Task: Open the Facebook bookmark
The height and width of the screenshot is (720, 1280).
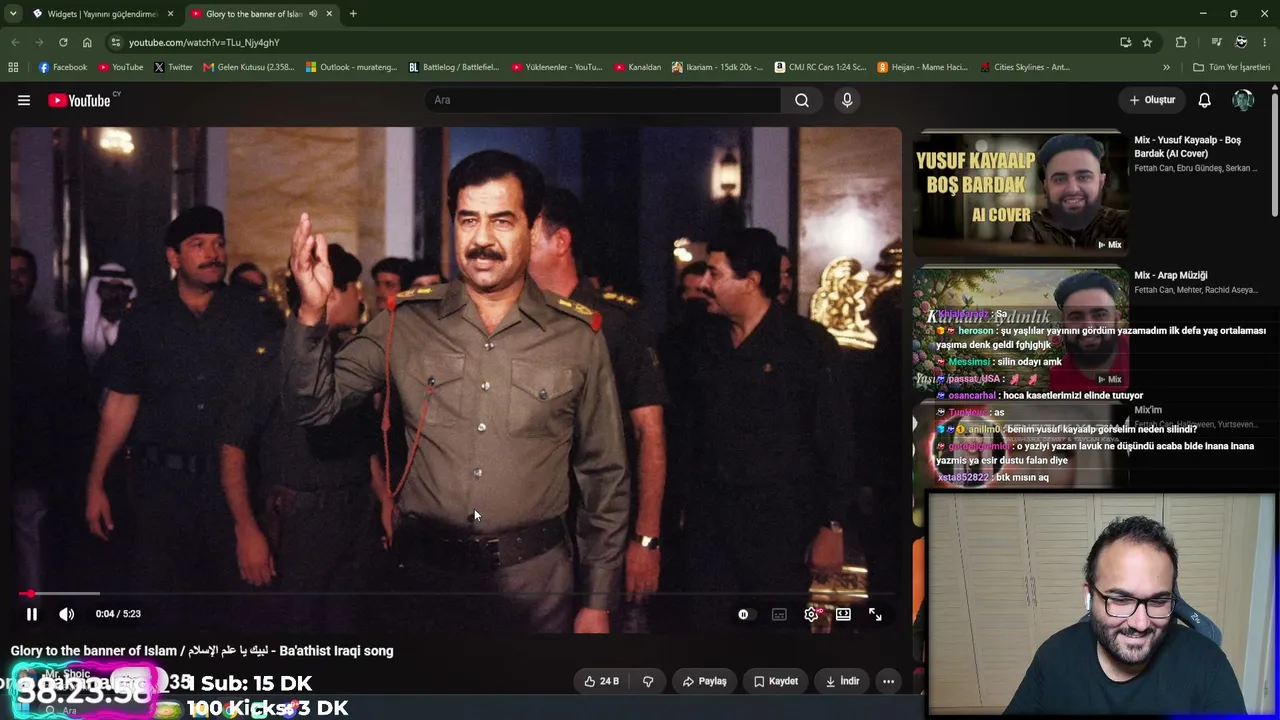Action: [63, 67]
